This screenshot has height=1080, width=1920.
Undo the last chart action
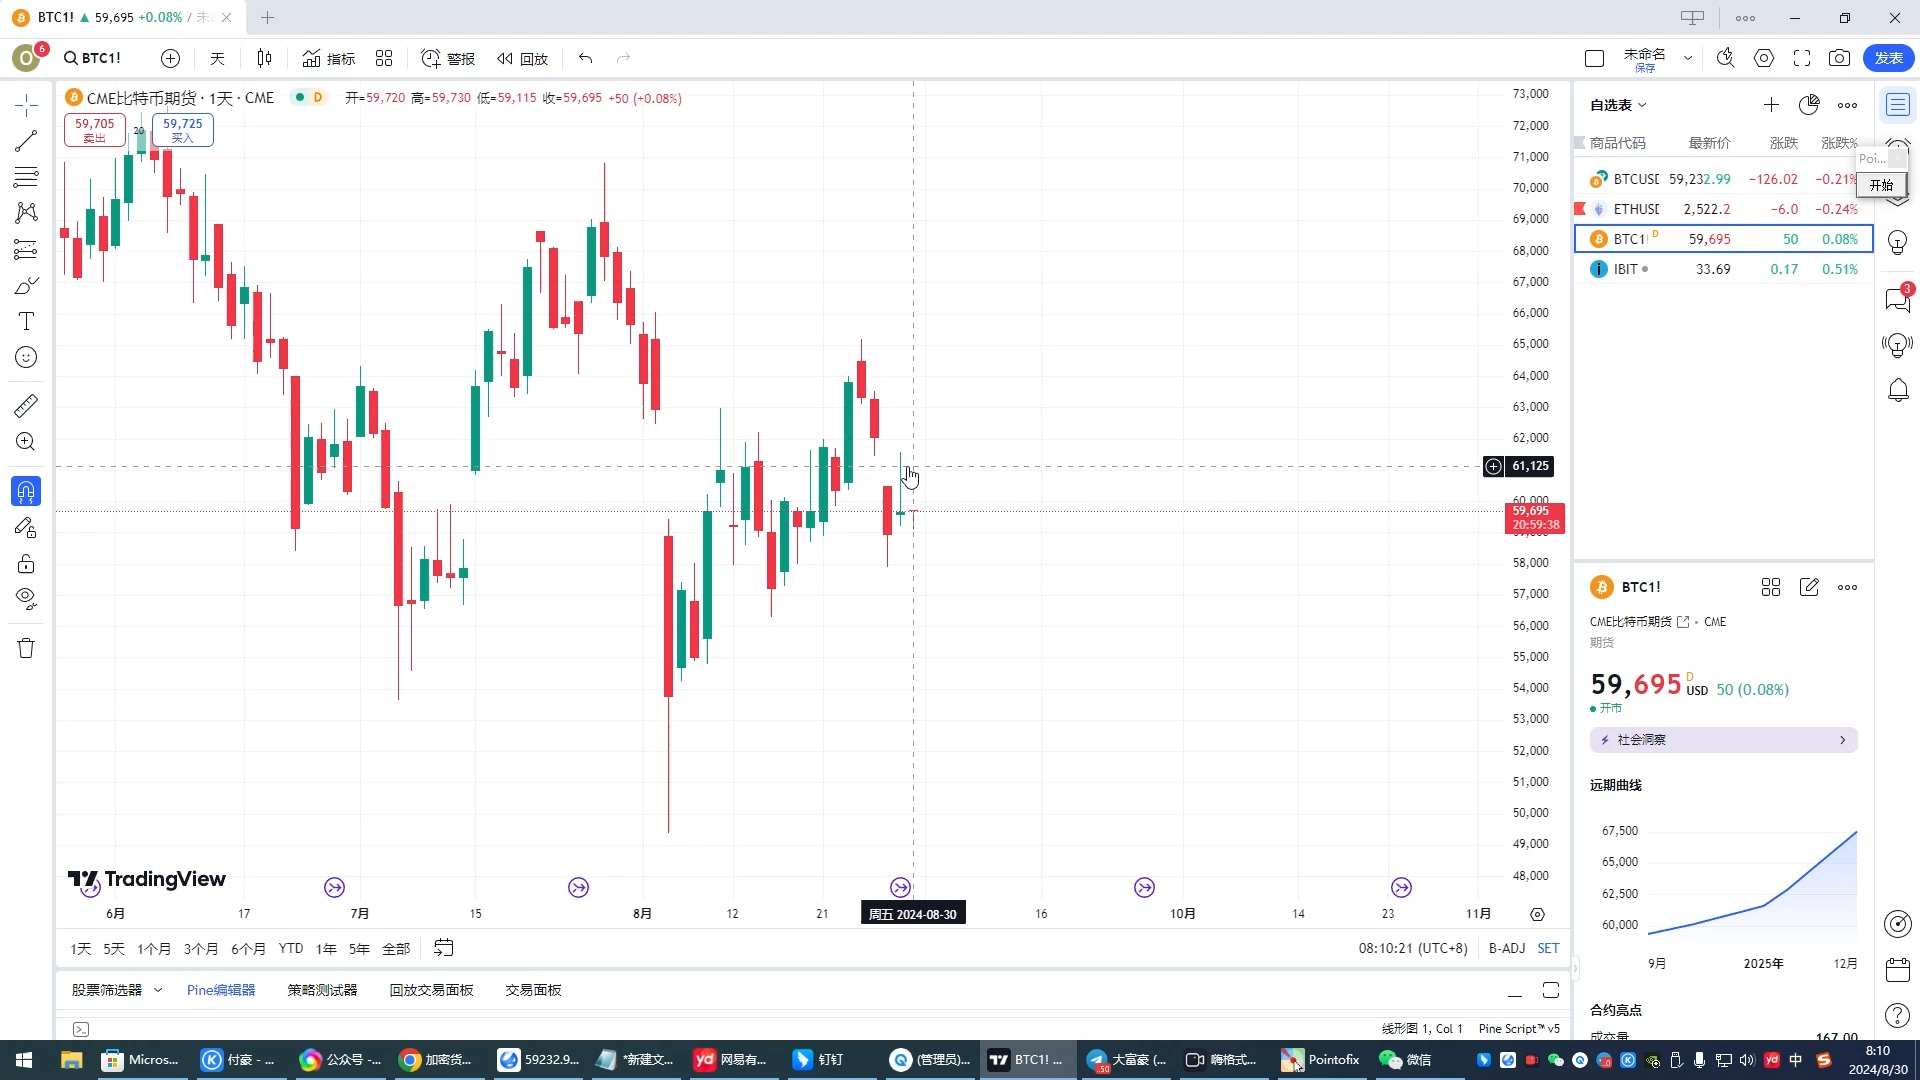[x=586, y=58]
